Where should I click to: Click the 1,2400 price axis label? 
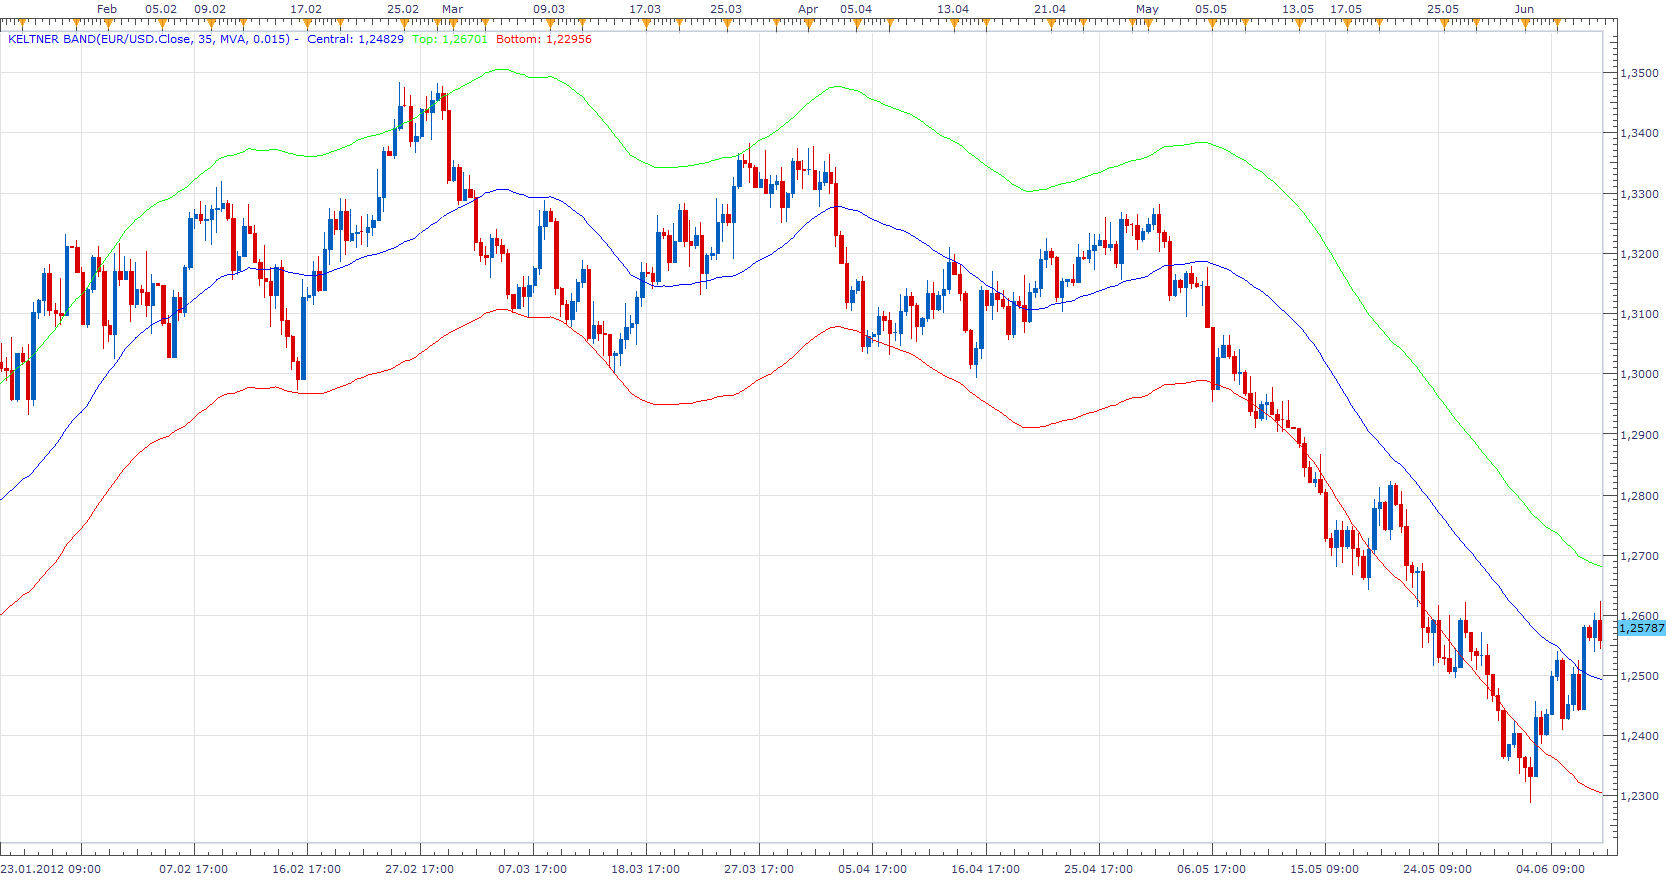(x=1640, y=736)
